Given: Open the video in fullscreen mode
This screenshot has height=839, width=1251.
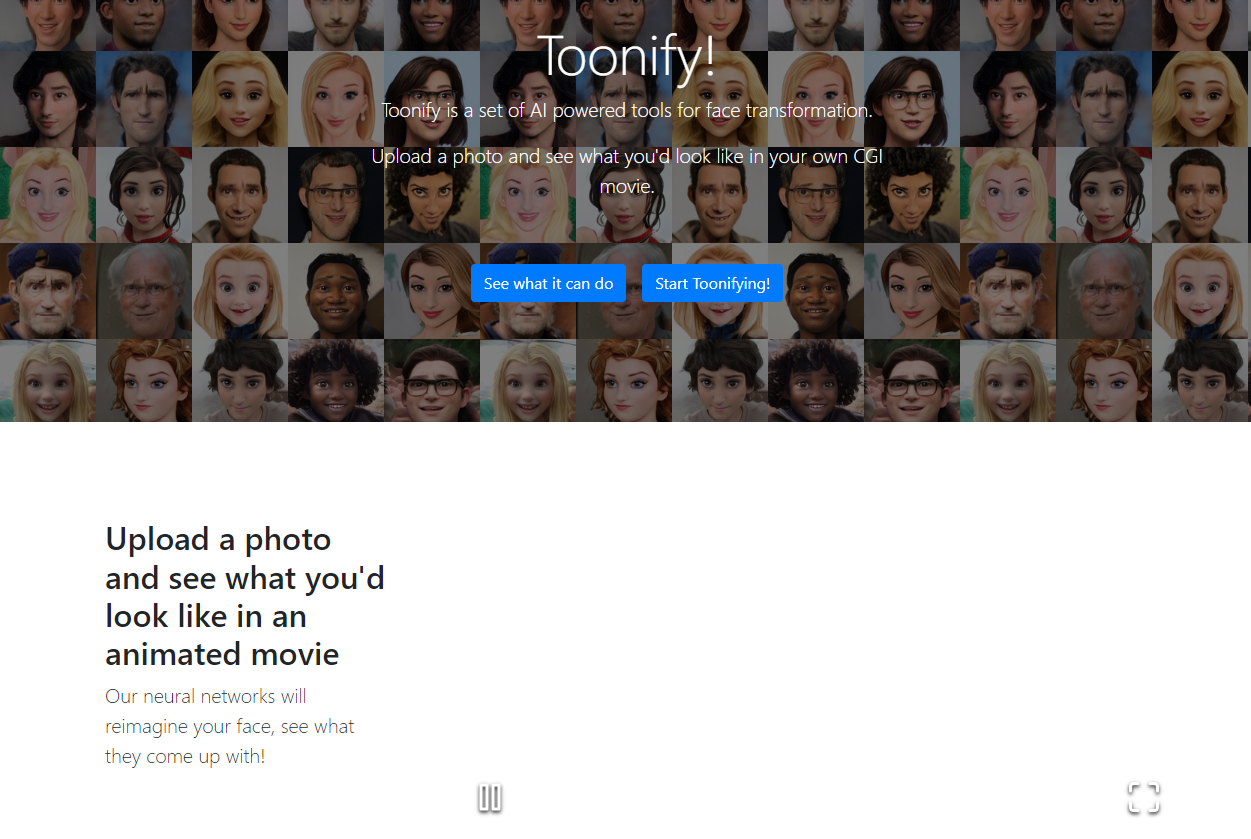Looking at the screenshot, I should [x=1144, y=798].
